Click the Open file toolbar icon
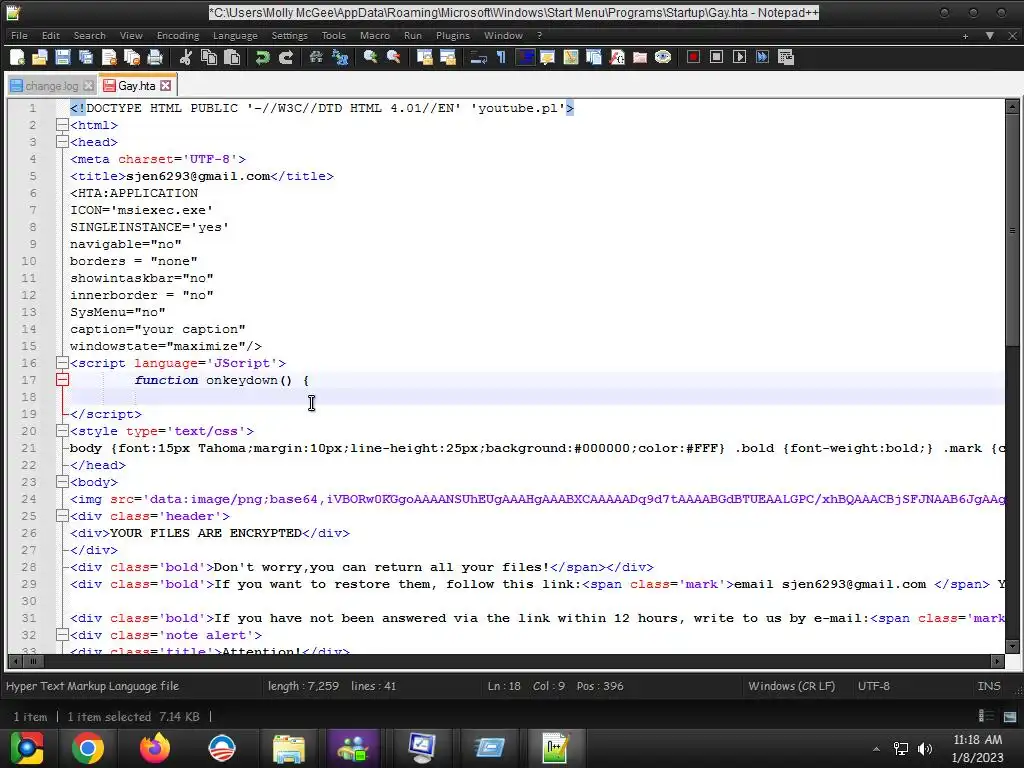The image size is (1024, 768). [x=40, y=57]
